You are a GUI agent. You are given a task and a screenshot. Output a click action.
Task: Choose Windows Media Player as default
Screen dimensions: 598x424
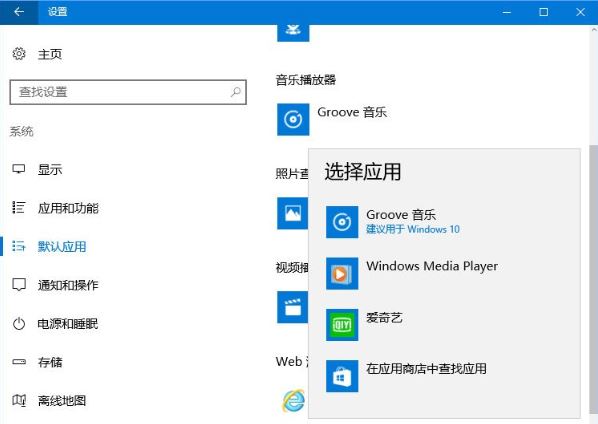point(432,266)
